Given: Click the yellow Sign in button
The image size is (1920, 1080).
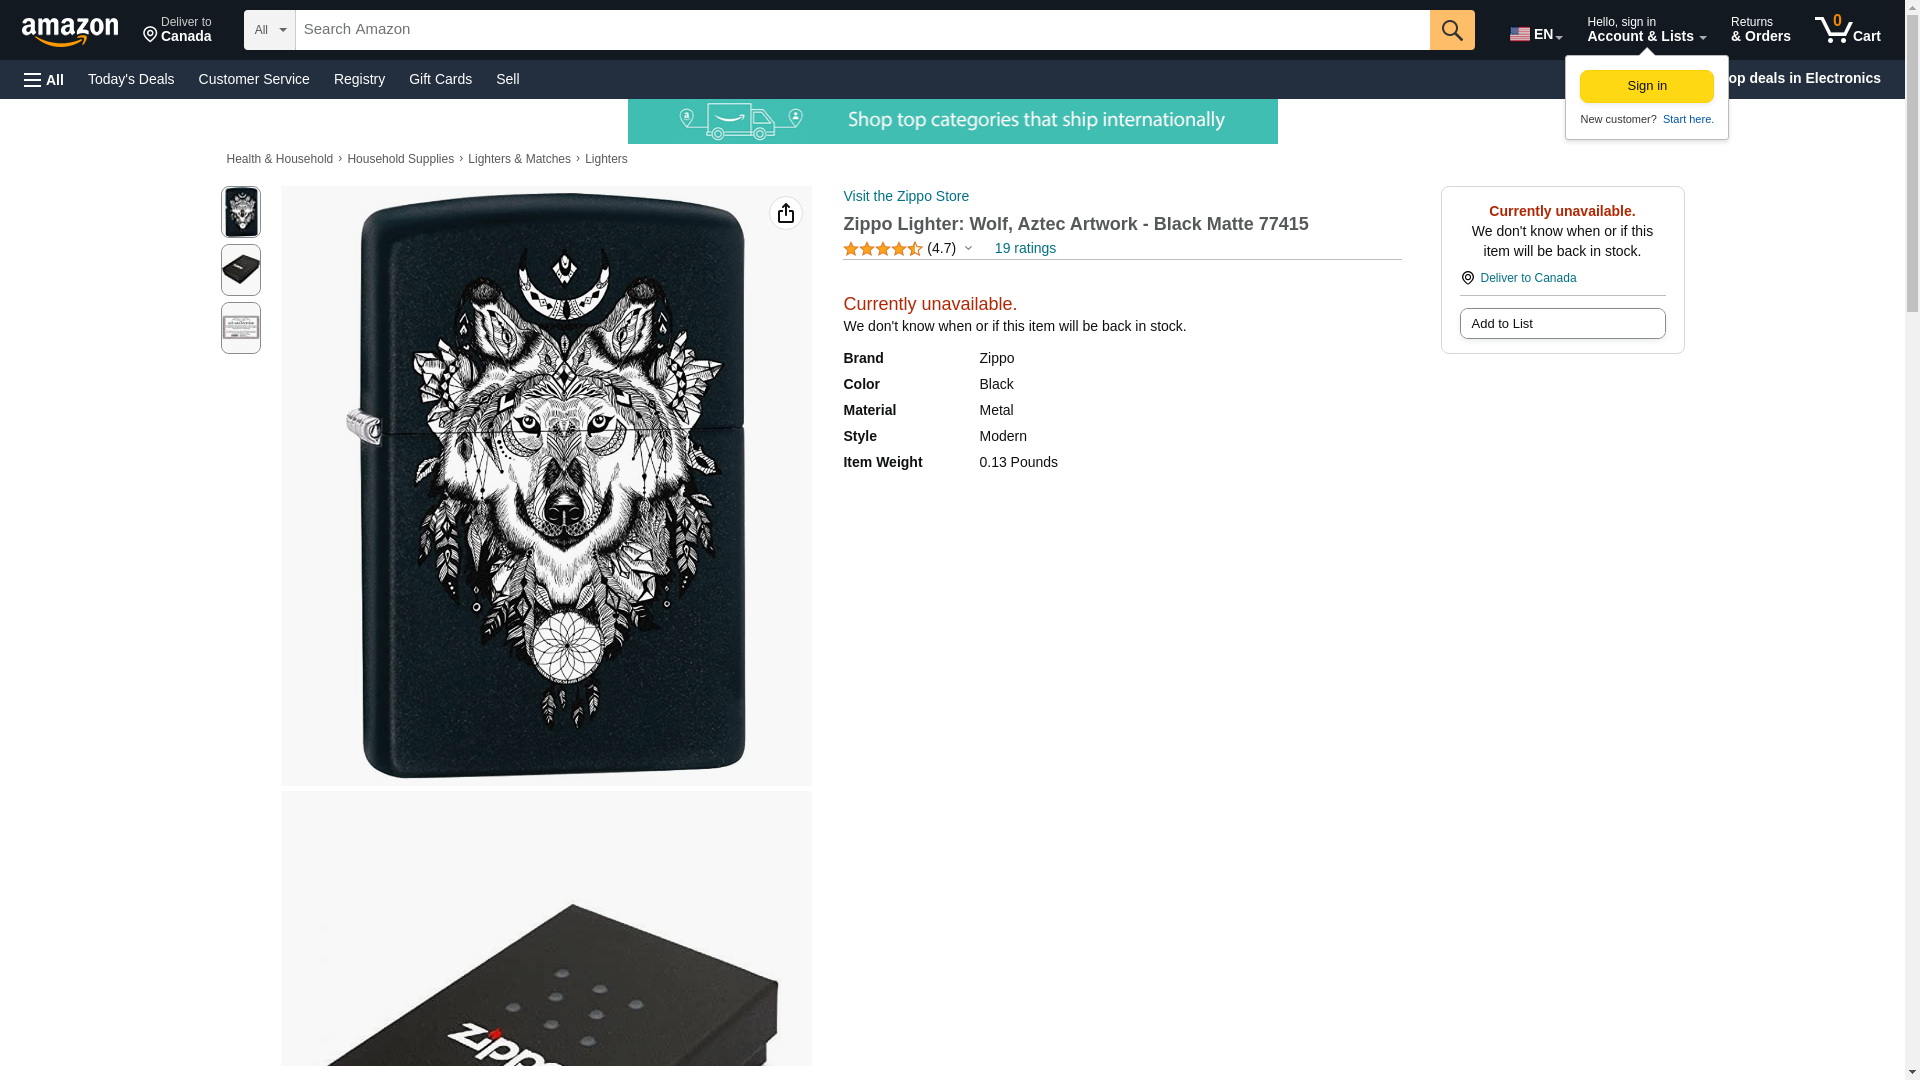Looking at the screenshot, I should [1647, 87].
